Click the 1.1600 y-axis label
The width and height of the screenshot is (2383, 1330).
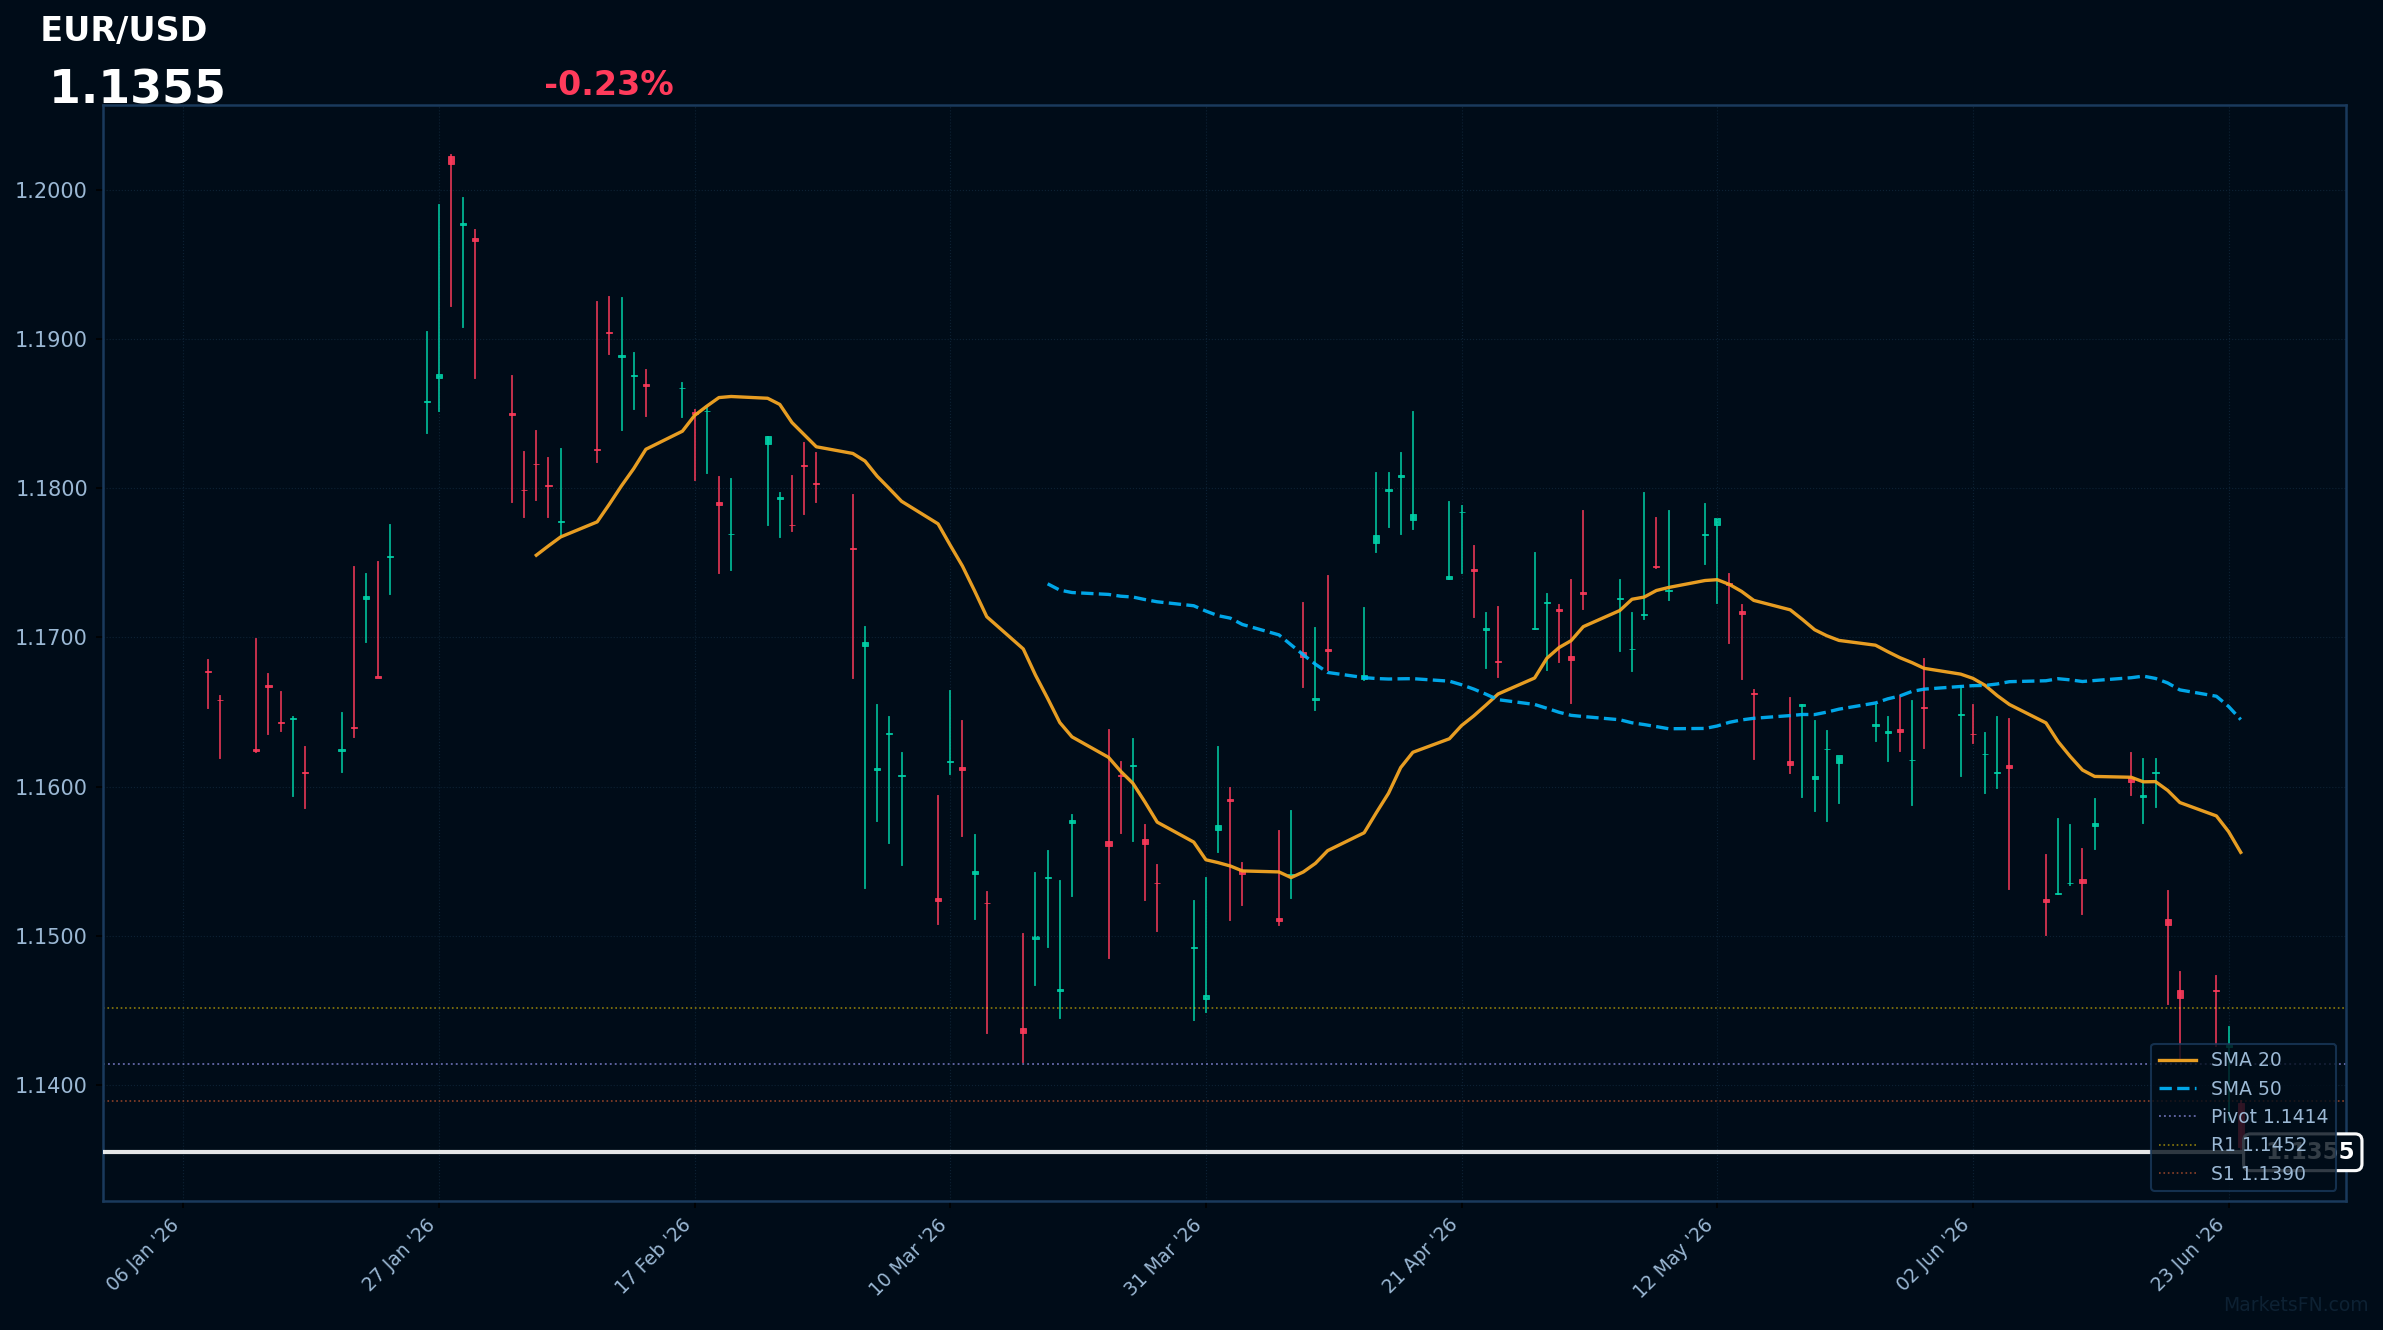[51, 788]
